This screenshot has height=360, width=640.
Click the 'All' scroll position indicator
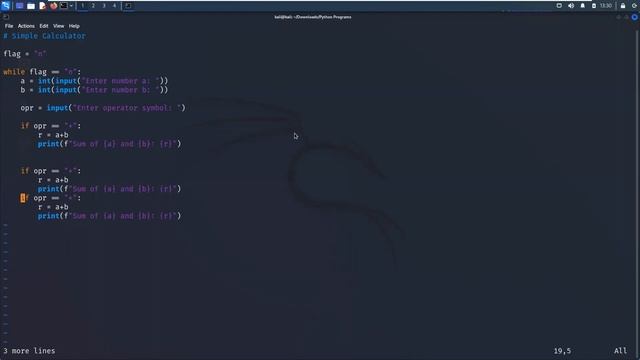tap(620, 351)
